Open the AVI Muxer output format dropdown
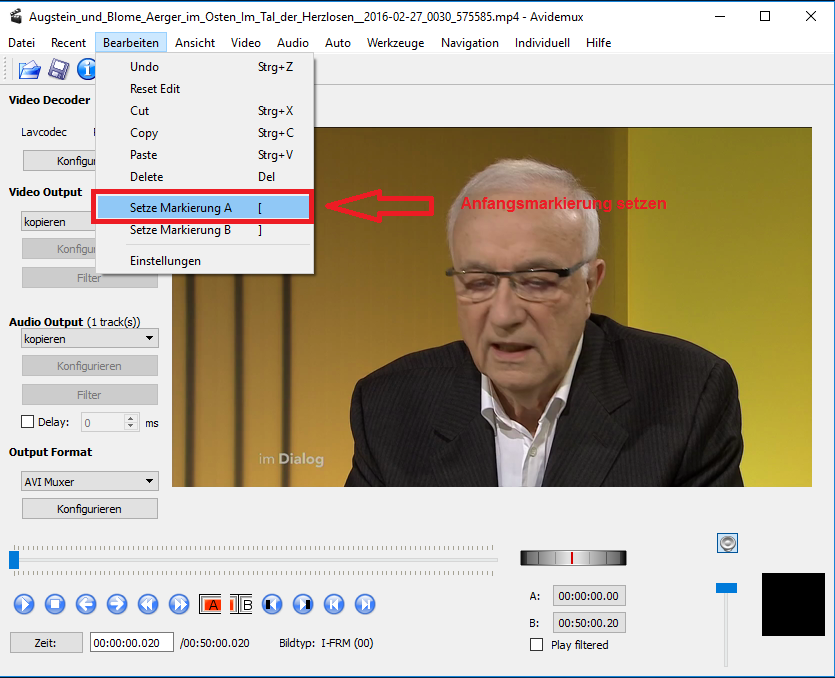The height and width of the screenshot is (678, 835). coord(90,482)
